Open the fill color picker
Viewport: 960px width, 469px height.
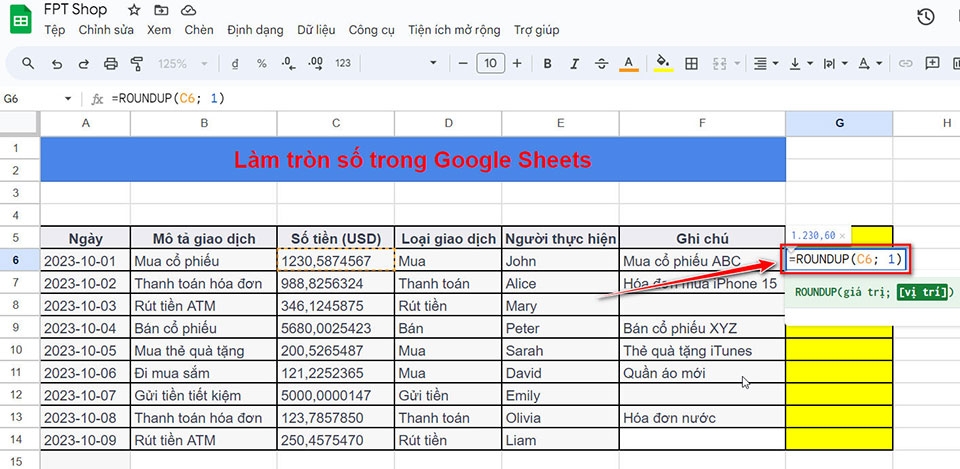coord(663,63)
